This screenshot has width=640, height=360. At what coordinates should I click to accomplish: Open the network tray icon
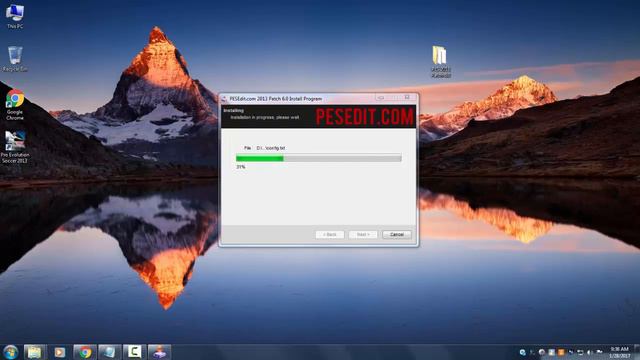(x=580, y=352)
